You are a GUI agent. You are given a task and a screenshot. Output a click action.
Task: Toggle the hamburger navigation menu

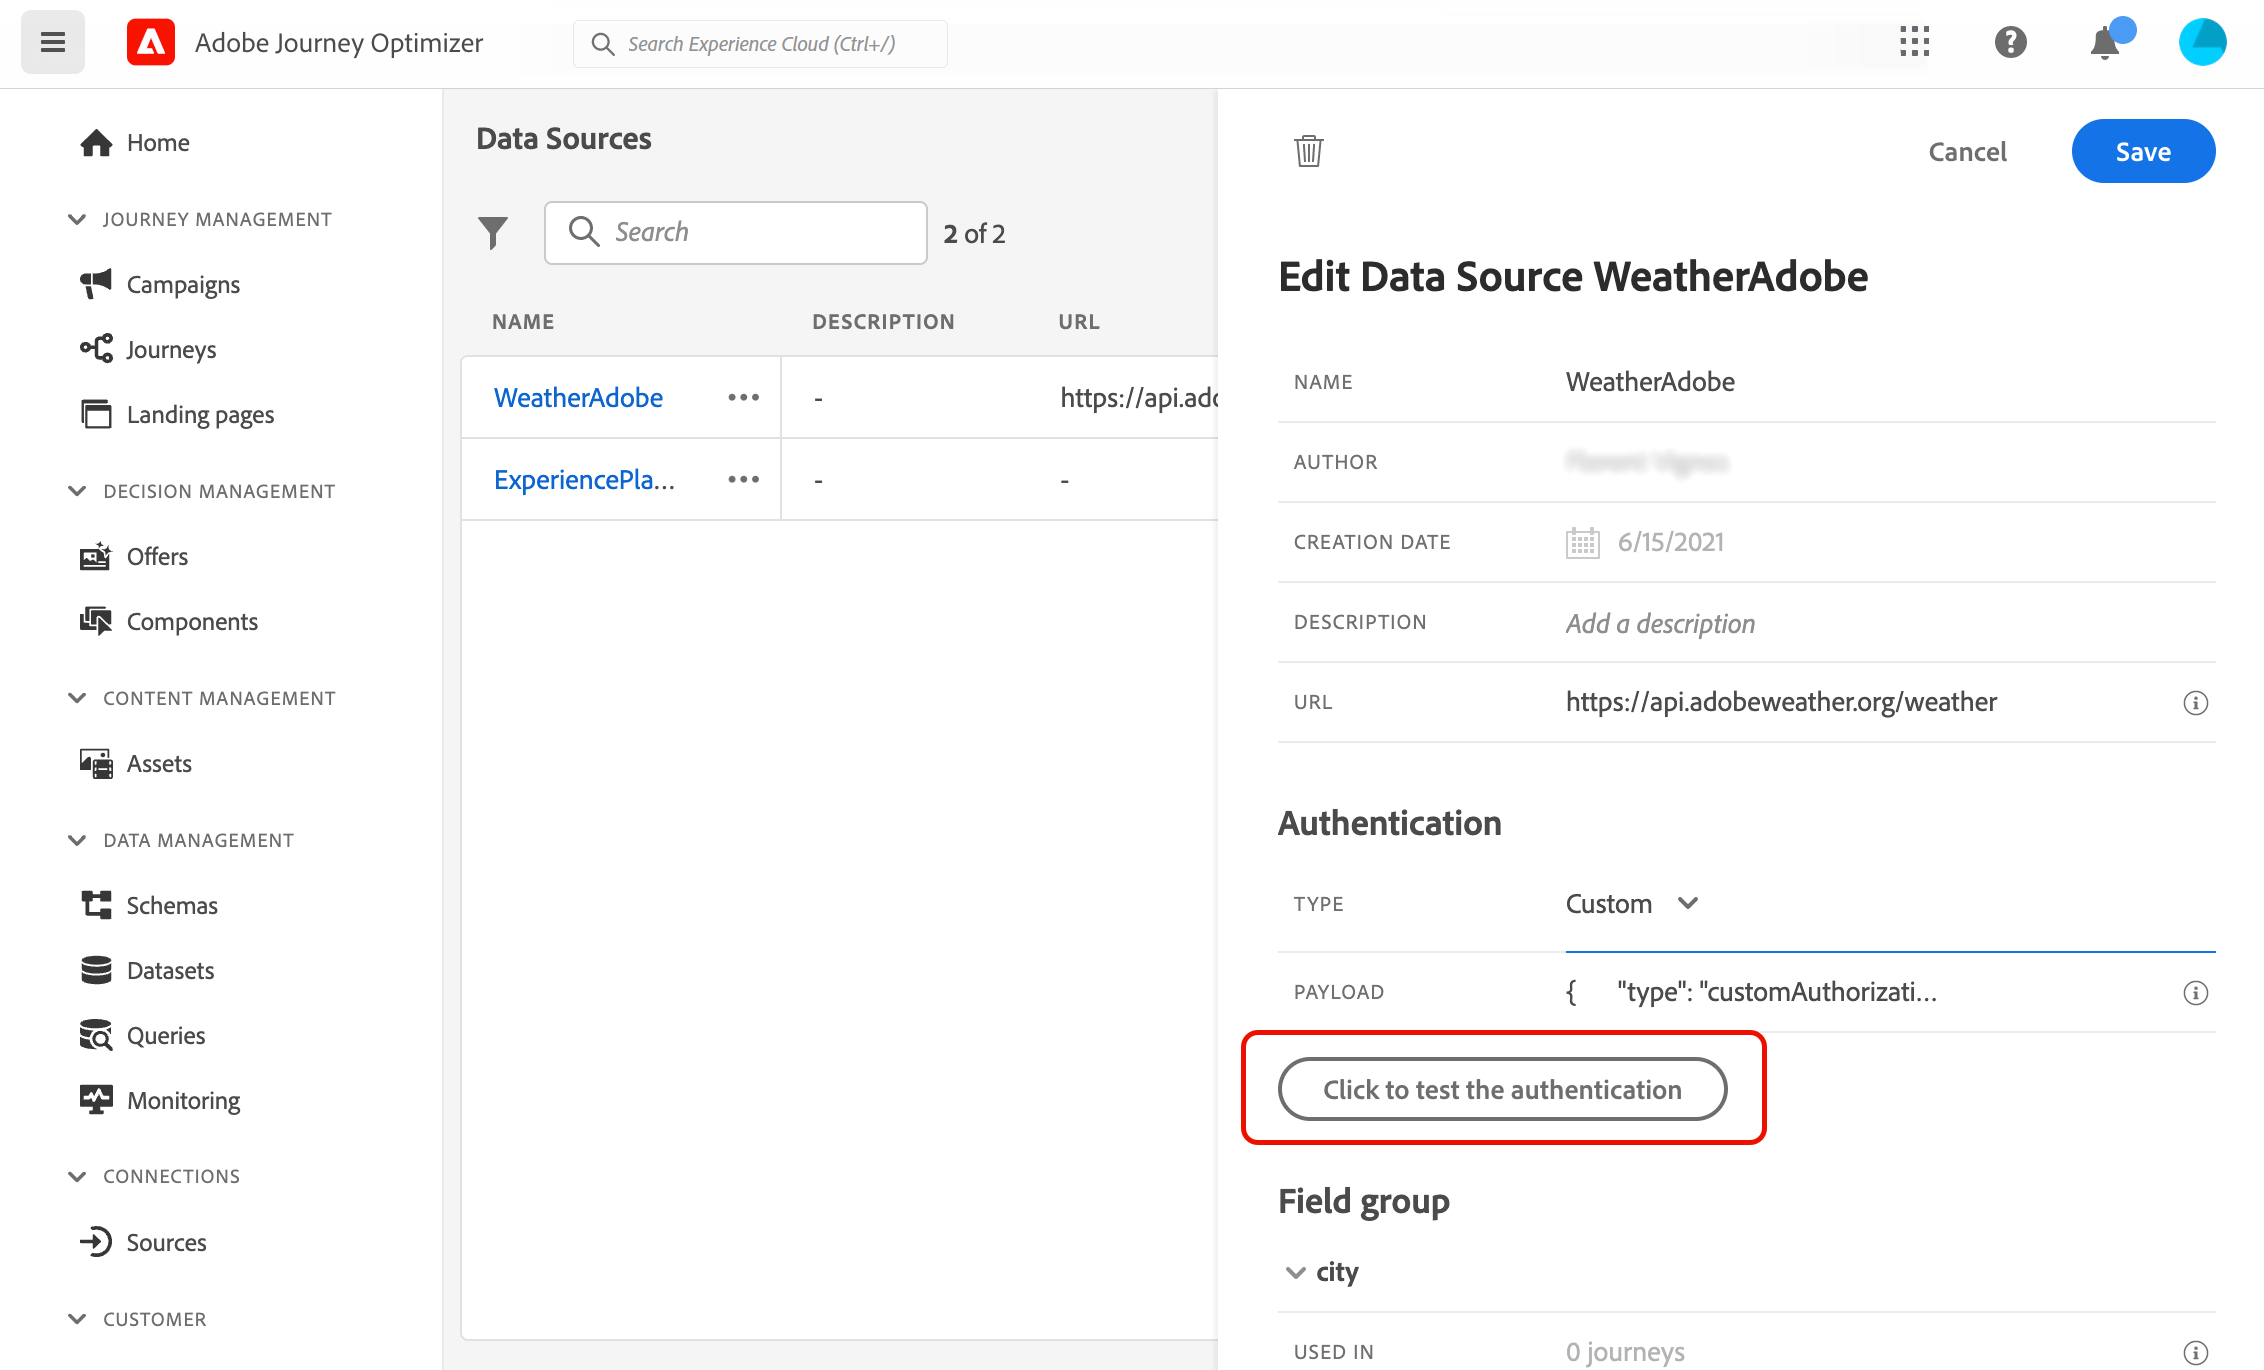click(x=53, y=42)
